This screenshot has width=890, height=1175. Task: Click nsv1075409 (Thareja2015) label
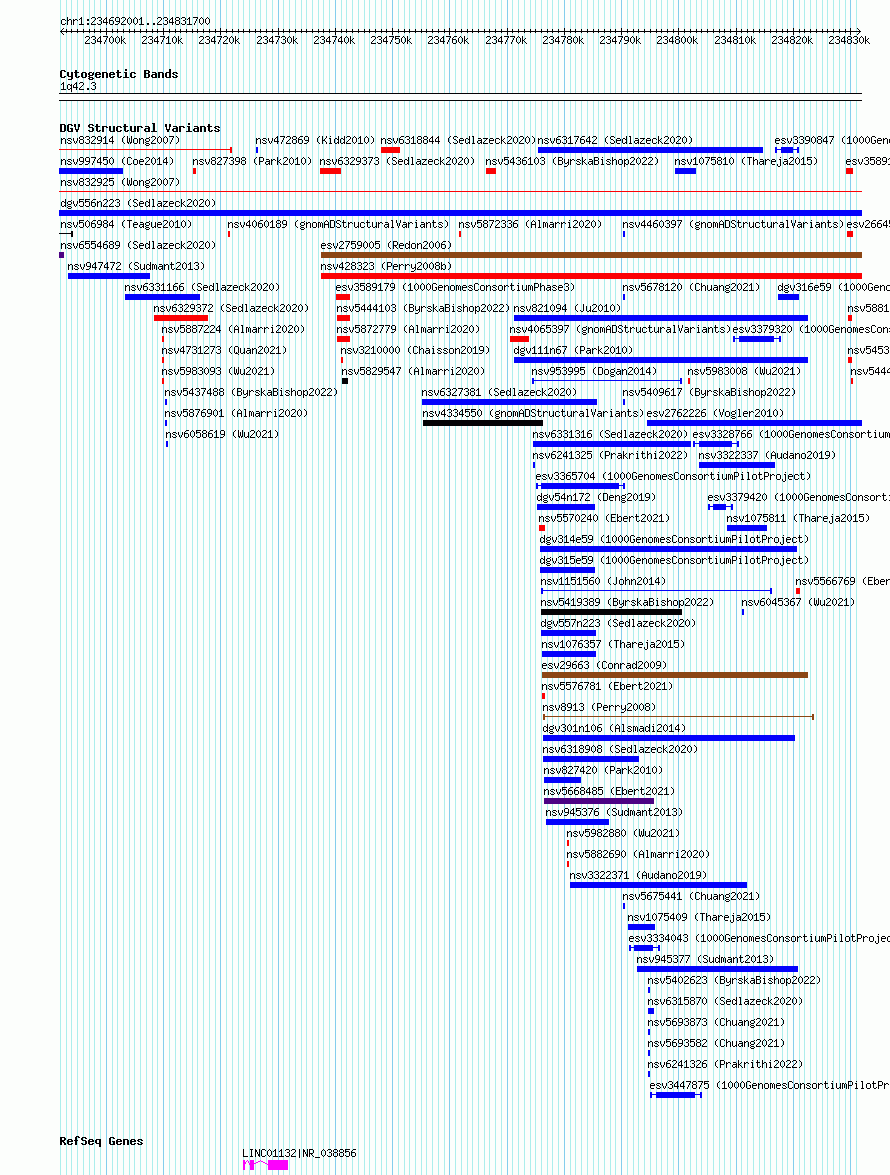699,916
